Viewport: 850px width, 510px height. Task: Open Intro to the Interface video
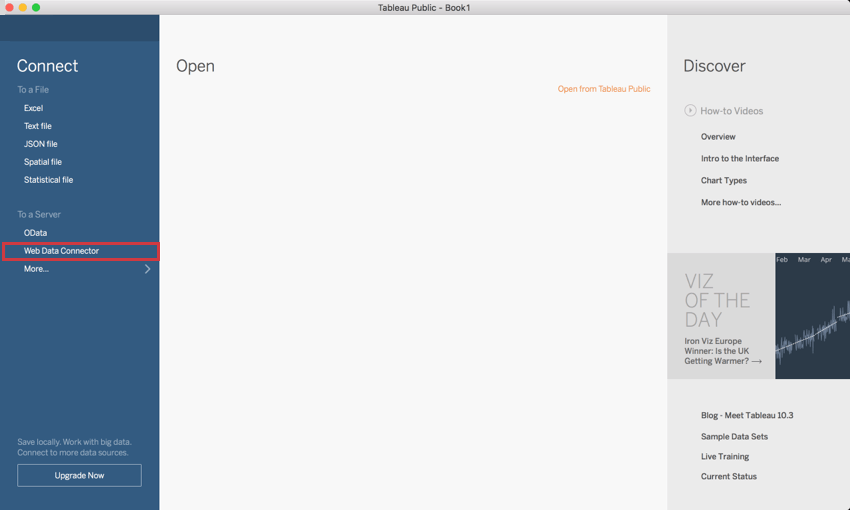point(740,158)
